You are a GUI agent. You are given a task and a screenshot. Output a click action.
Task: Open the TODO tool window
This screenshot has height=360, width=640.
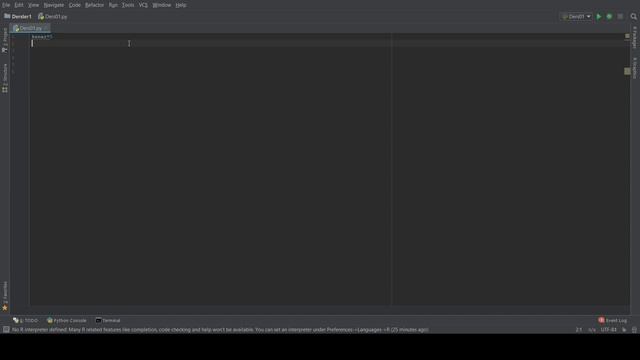tap(25, 320)
